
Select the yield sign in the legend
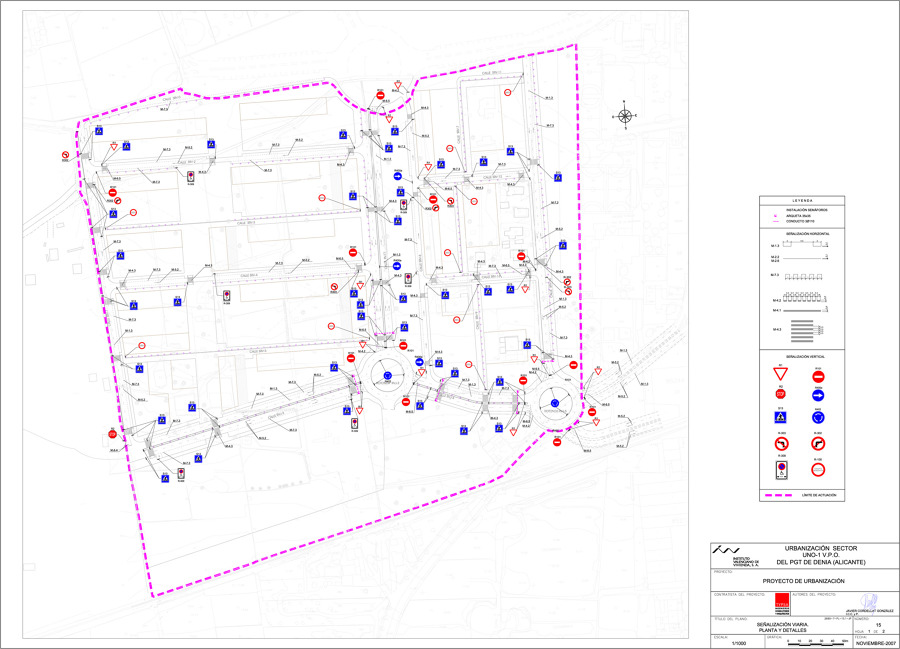click(780, 375)
